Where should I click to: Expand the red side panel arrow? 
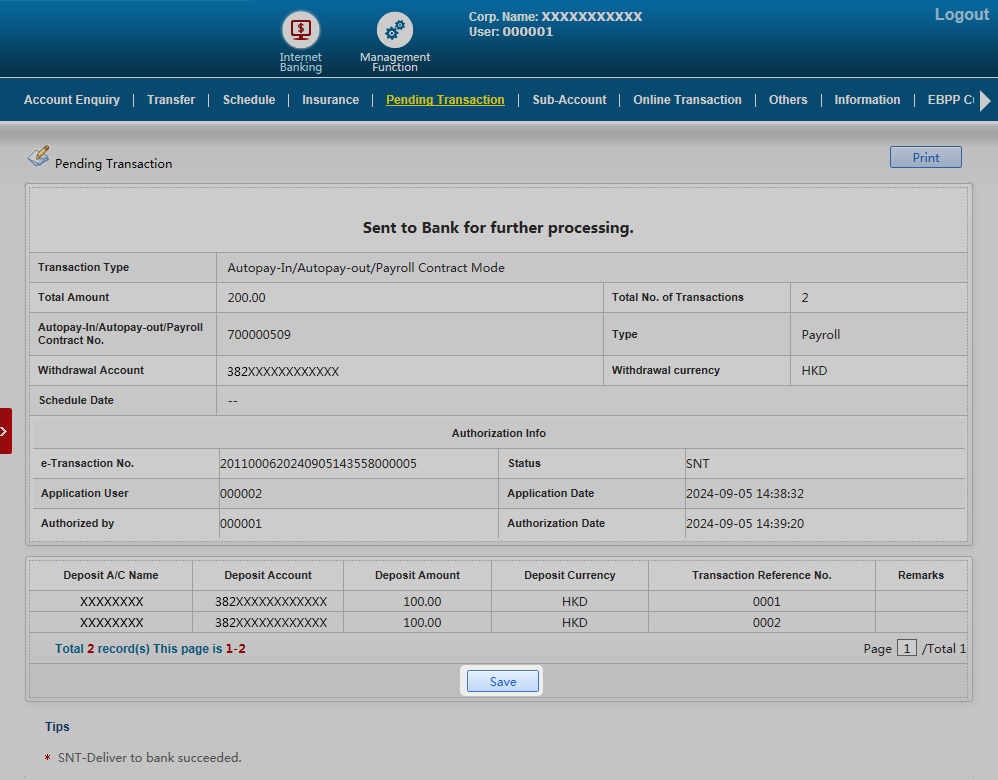(x=5, y=431)
